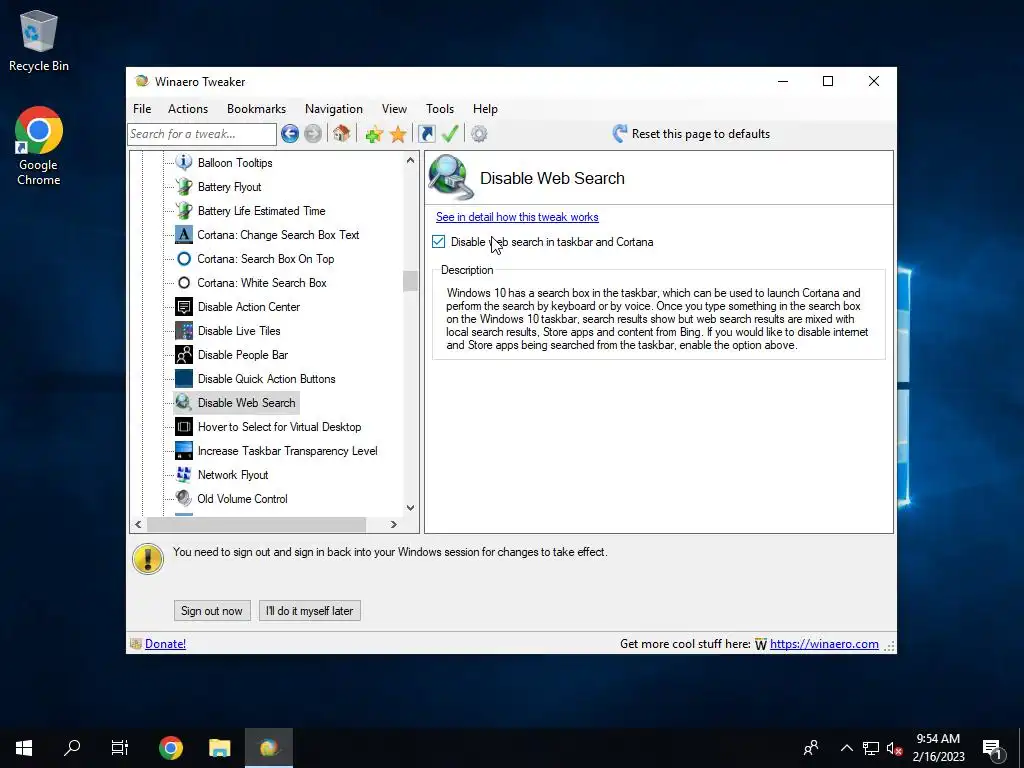Click the create shortcut toolbar icon
This screenshot has height=768, width=1024.
426,134
